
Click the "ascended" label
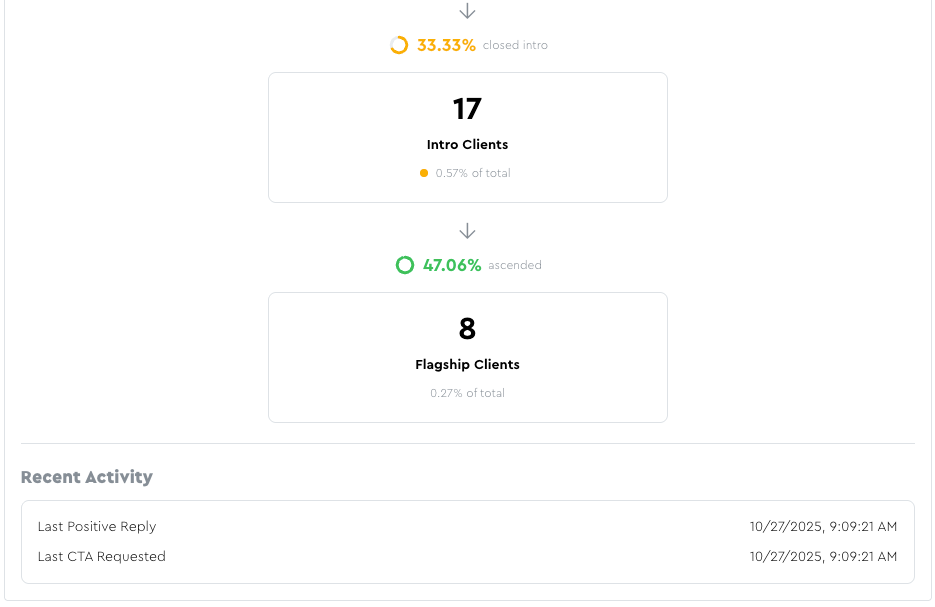click(515, 265)
